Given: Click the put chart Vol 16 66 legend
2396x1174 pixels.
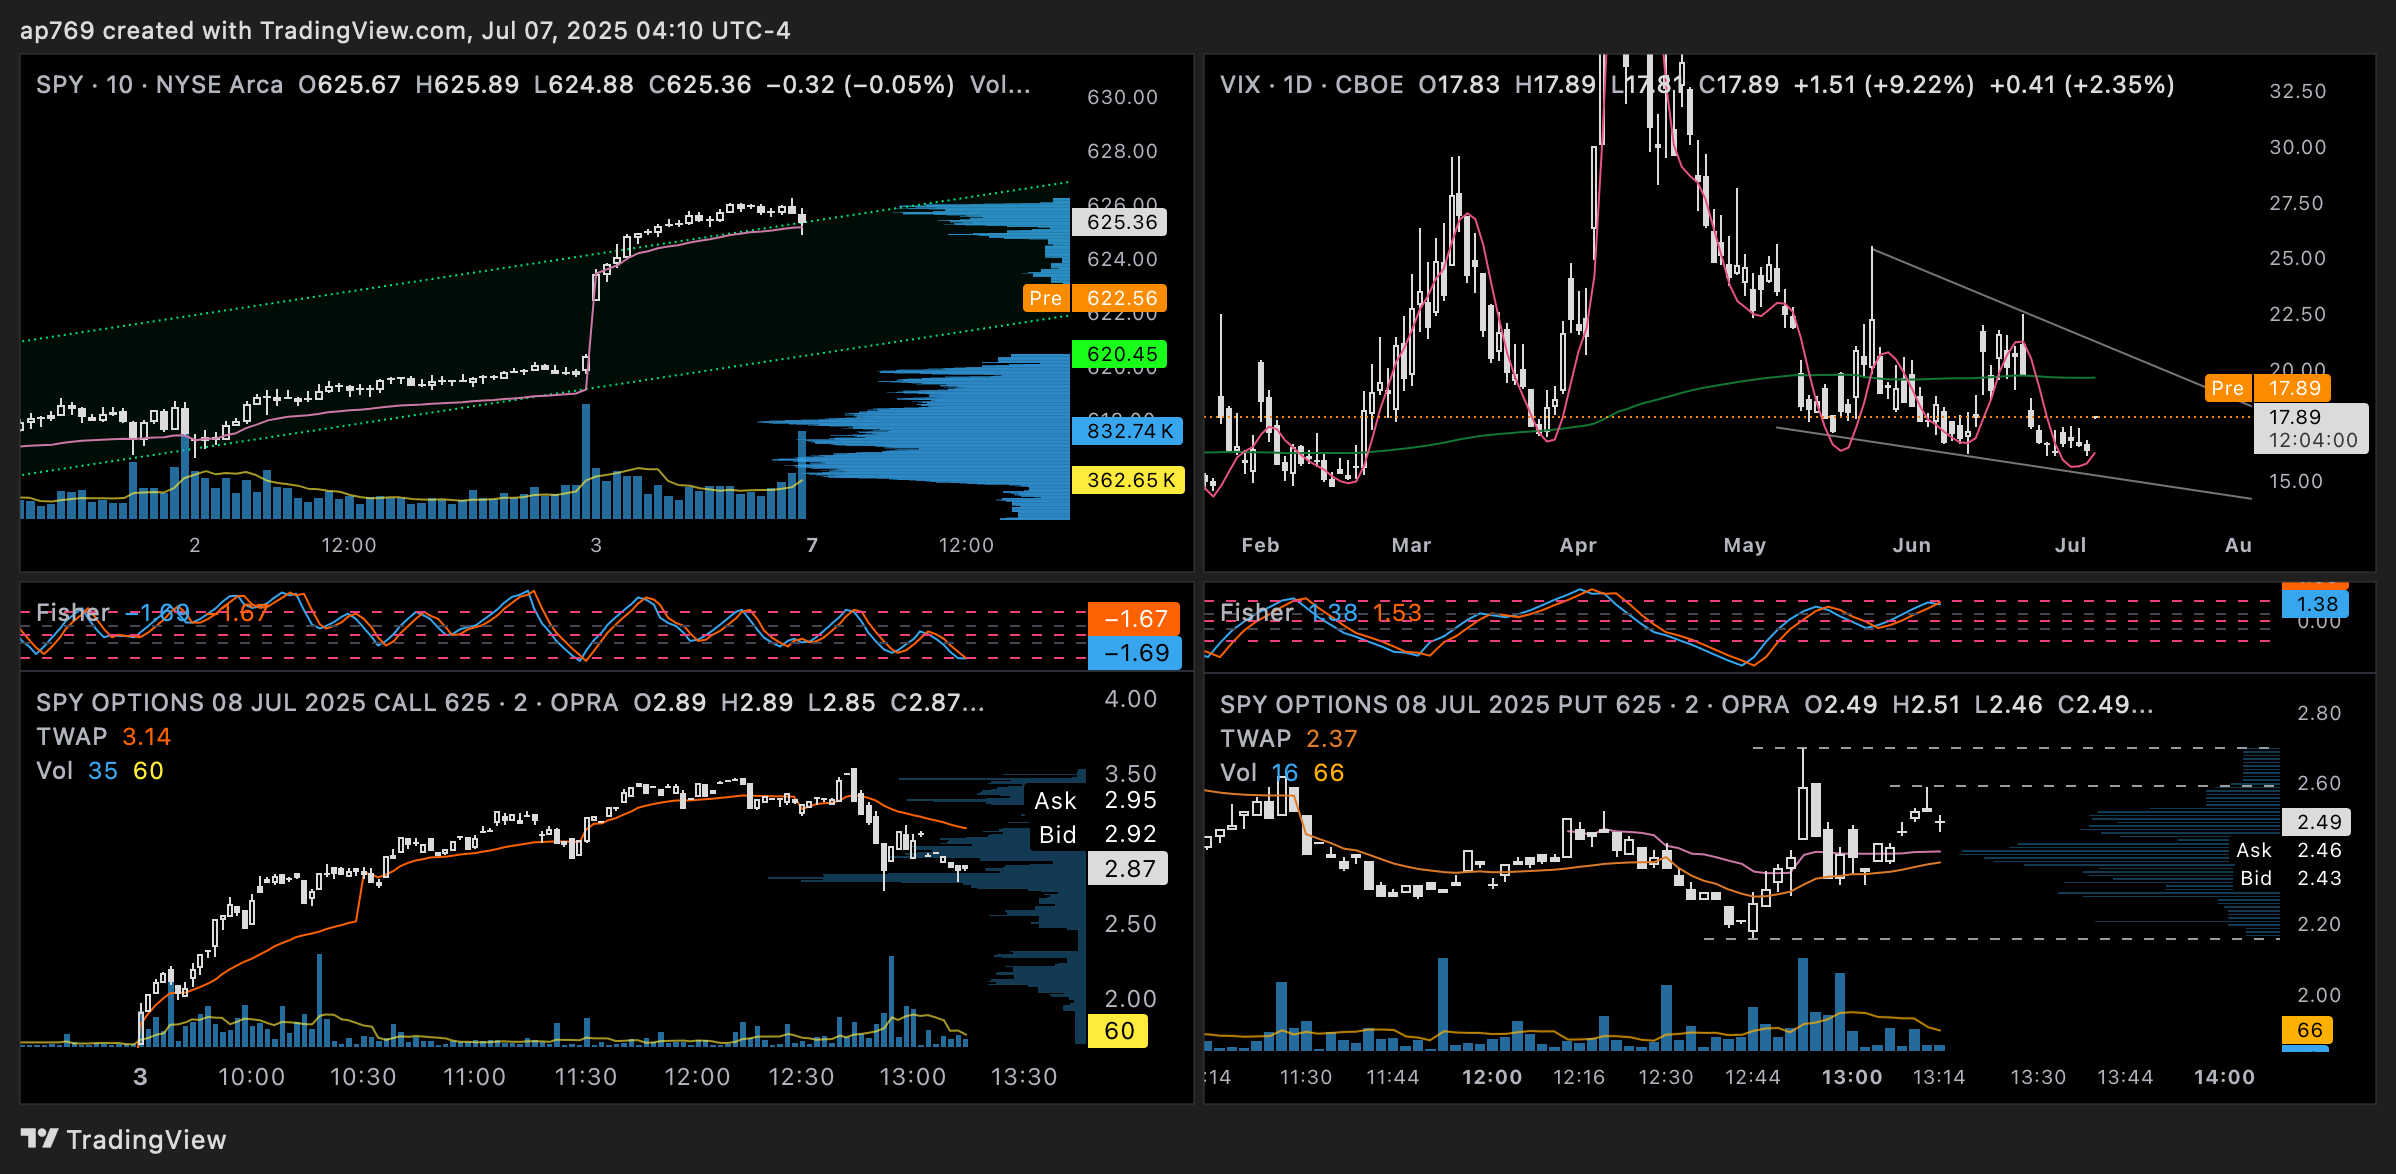Looking at the screenshot, I should coord(1282,773).
